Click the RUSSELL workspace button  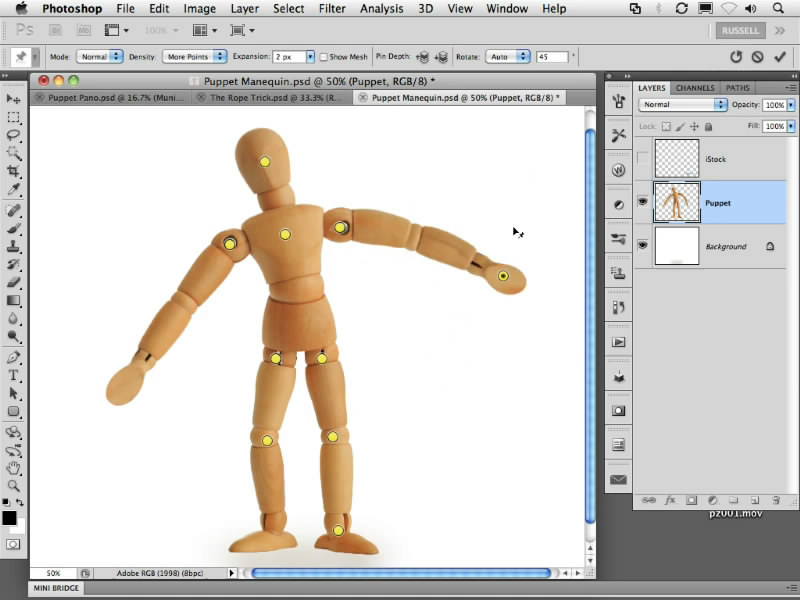[741, 30]
